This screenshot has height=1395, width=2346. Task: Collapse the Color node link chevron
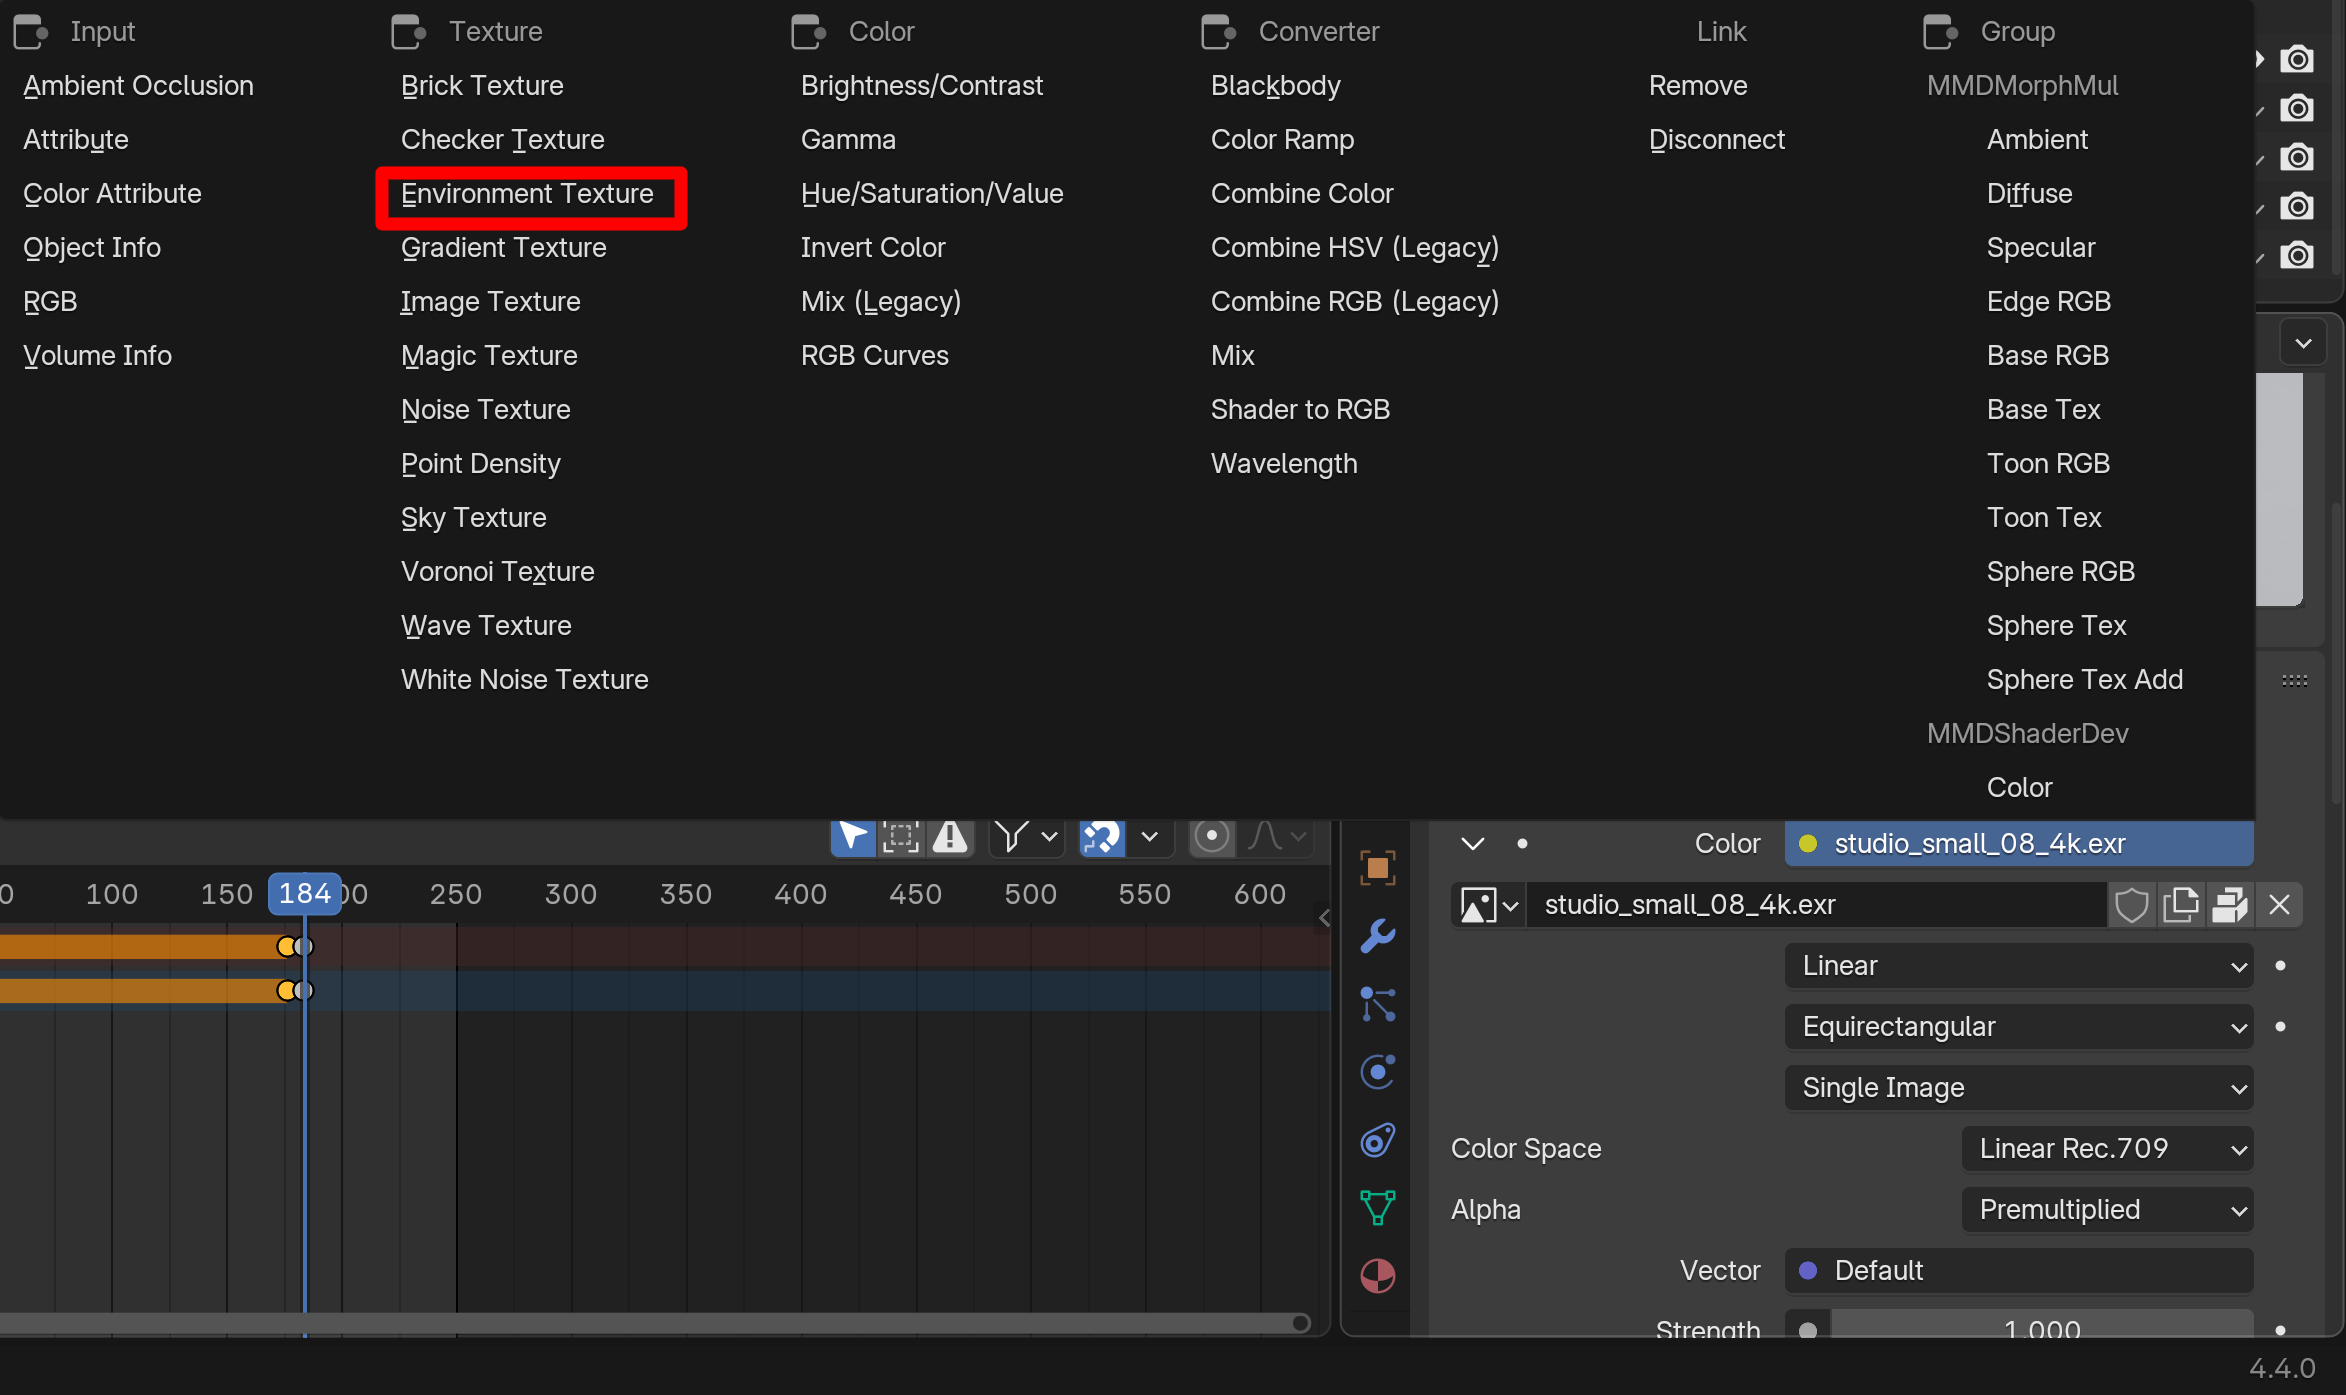(1472, 844)
